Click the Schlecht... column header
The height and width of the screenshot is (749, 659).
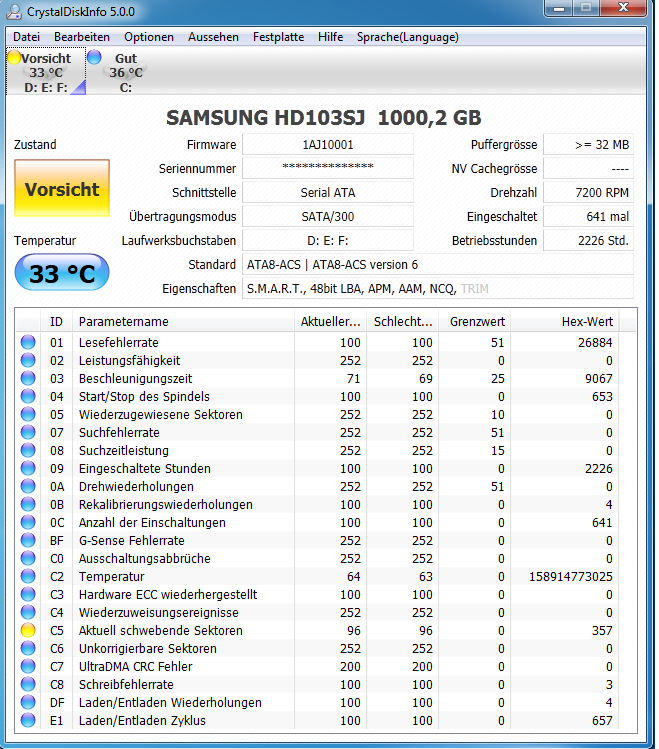(403, 321)
